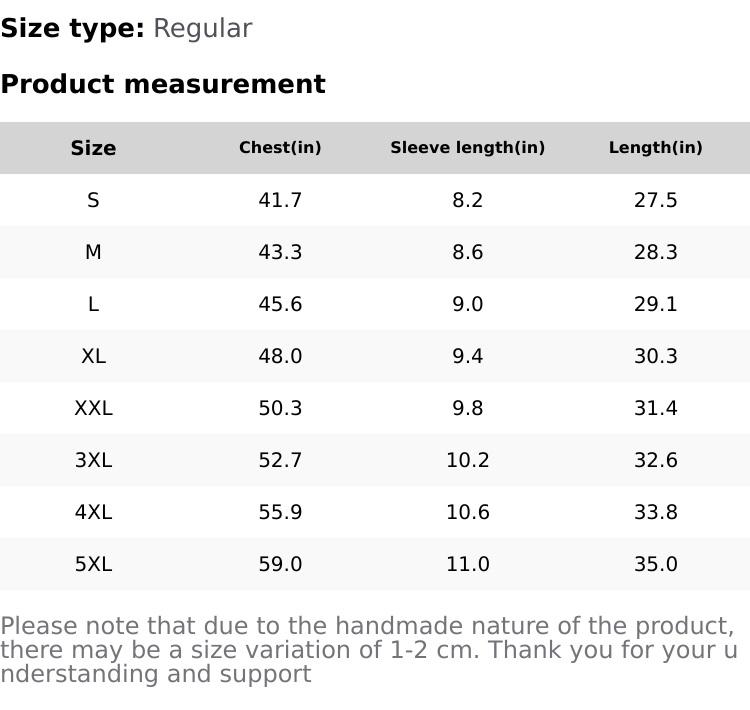Click the Chest(in) column header

click(280, 148)
